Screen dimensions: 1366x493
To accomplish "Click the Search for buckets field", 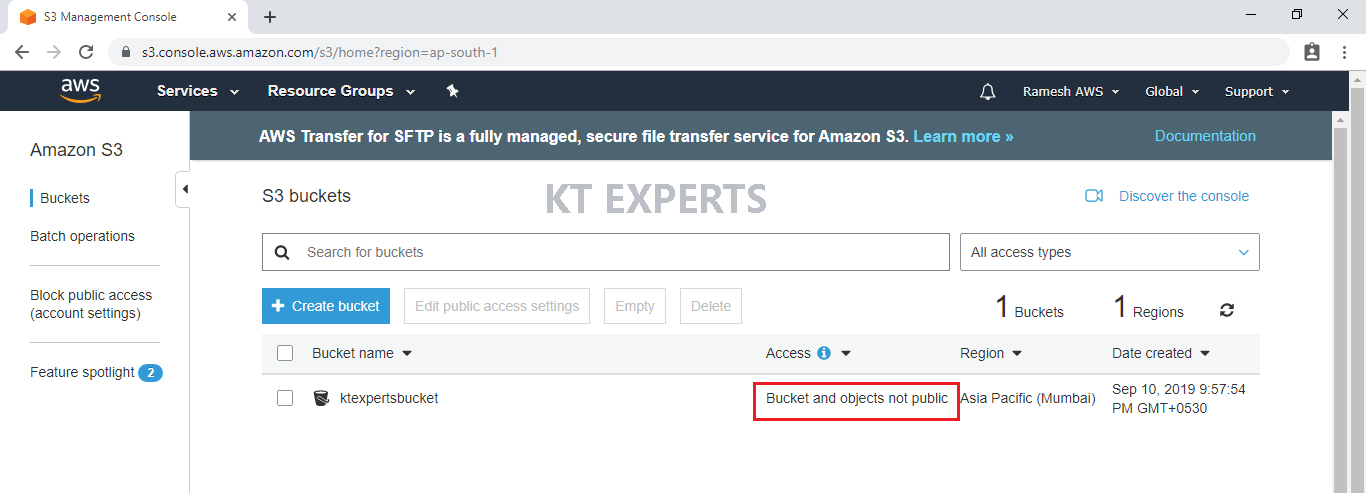I will click(x=606, y=252).
